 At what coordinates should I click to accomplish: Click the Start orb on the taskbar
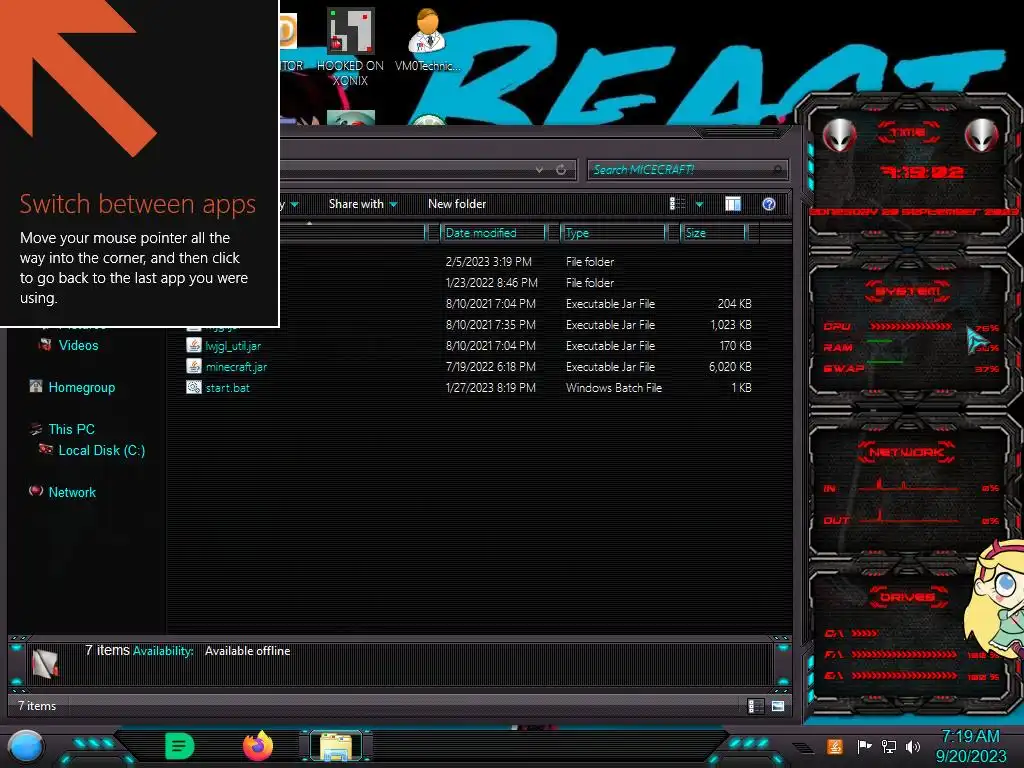pos(25,747)
